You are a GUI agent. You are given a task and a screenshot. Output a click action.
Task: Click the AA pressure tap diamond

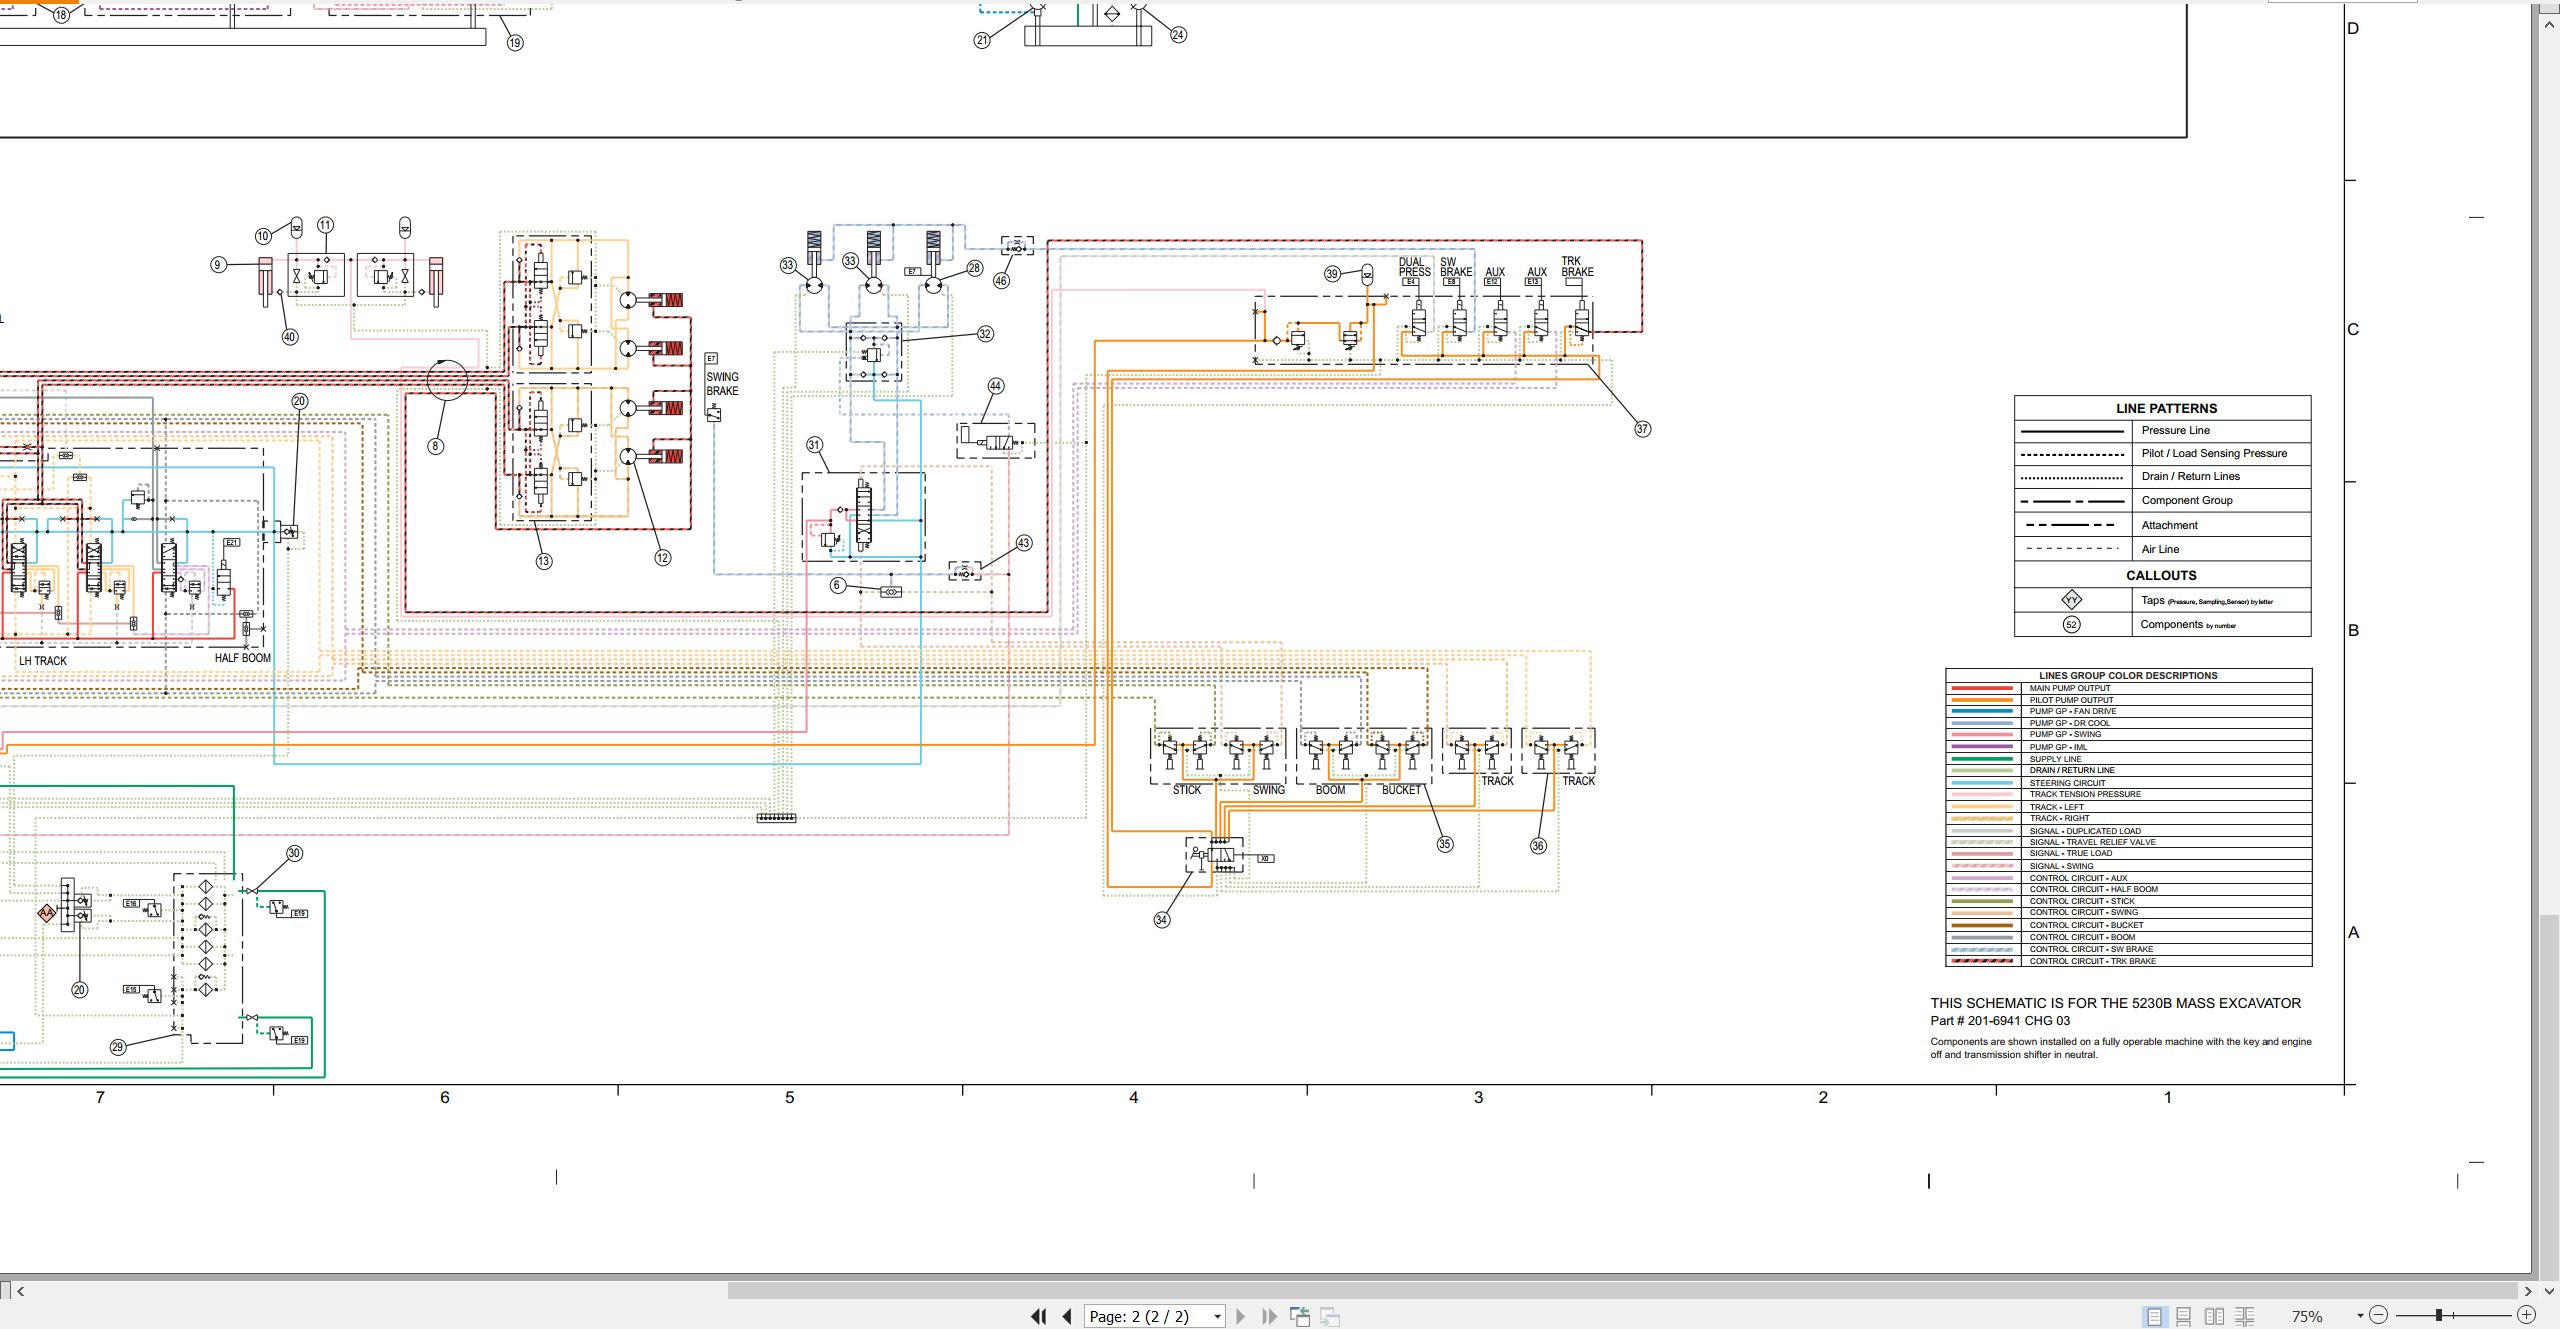(46, 912)
